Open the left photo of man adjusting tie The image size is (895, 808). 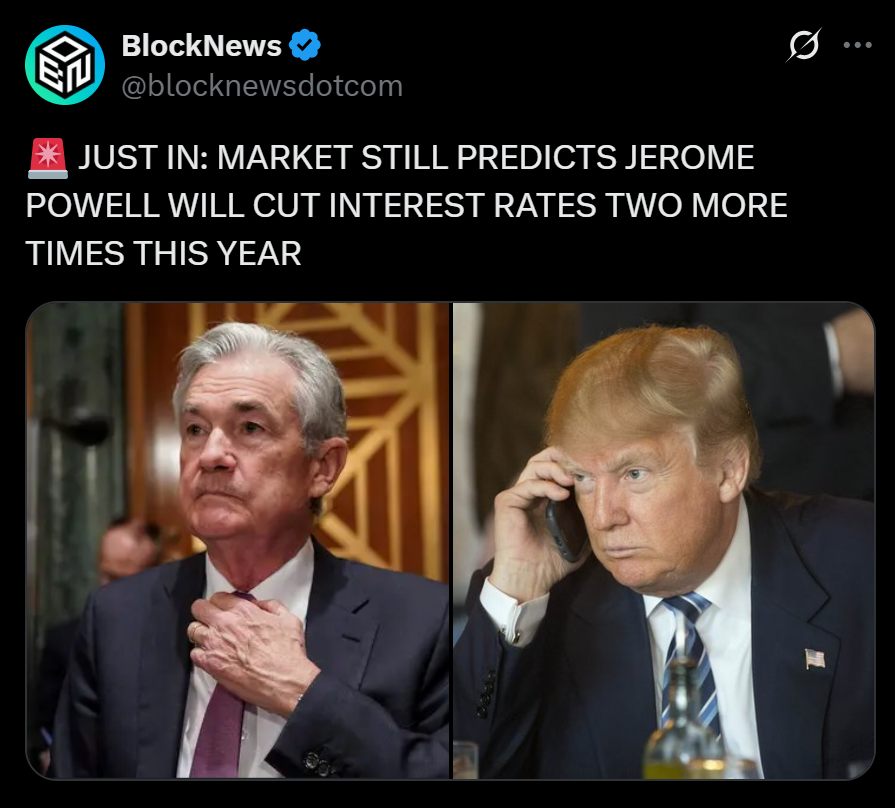coord(238,540)
